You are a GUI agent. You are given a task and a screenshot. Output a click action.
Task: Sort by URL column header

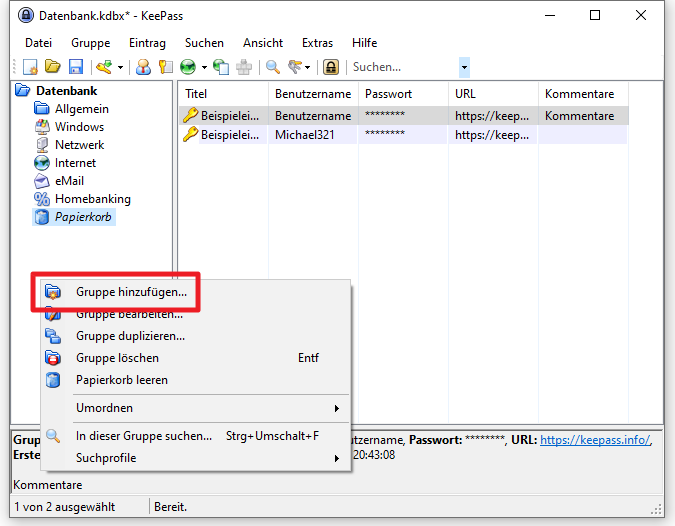(x=493, y=94)
